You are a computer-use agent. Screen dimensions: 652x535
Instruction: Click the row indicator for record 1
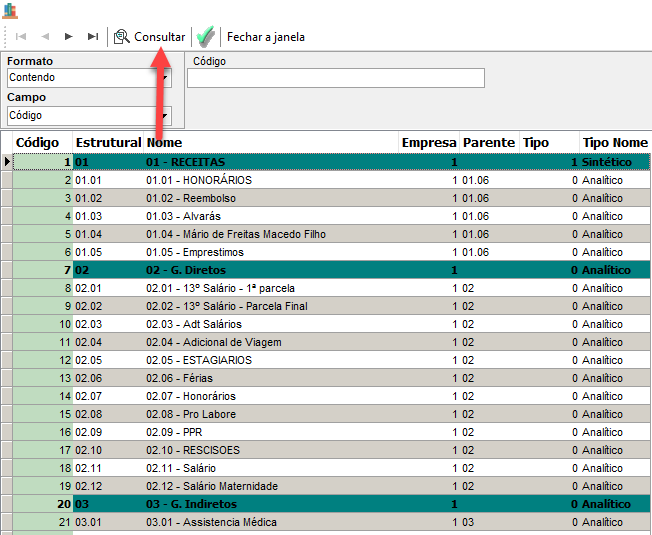7,162
